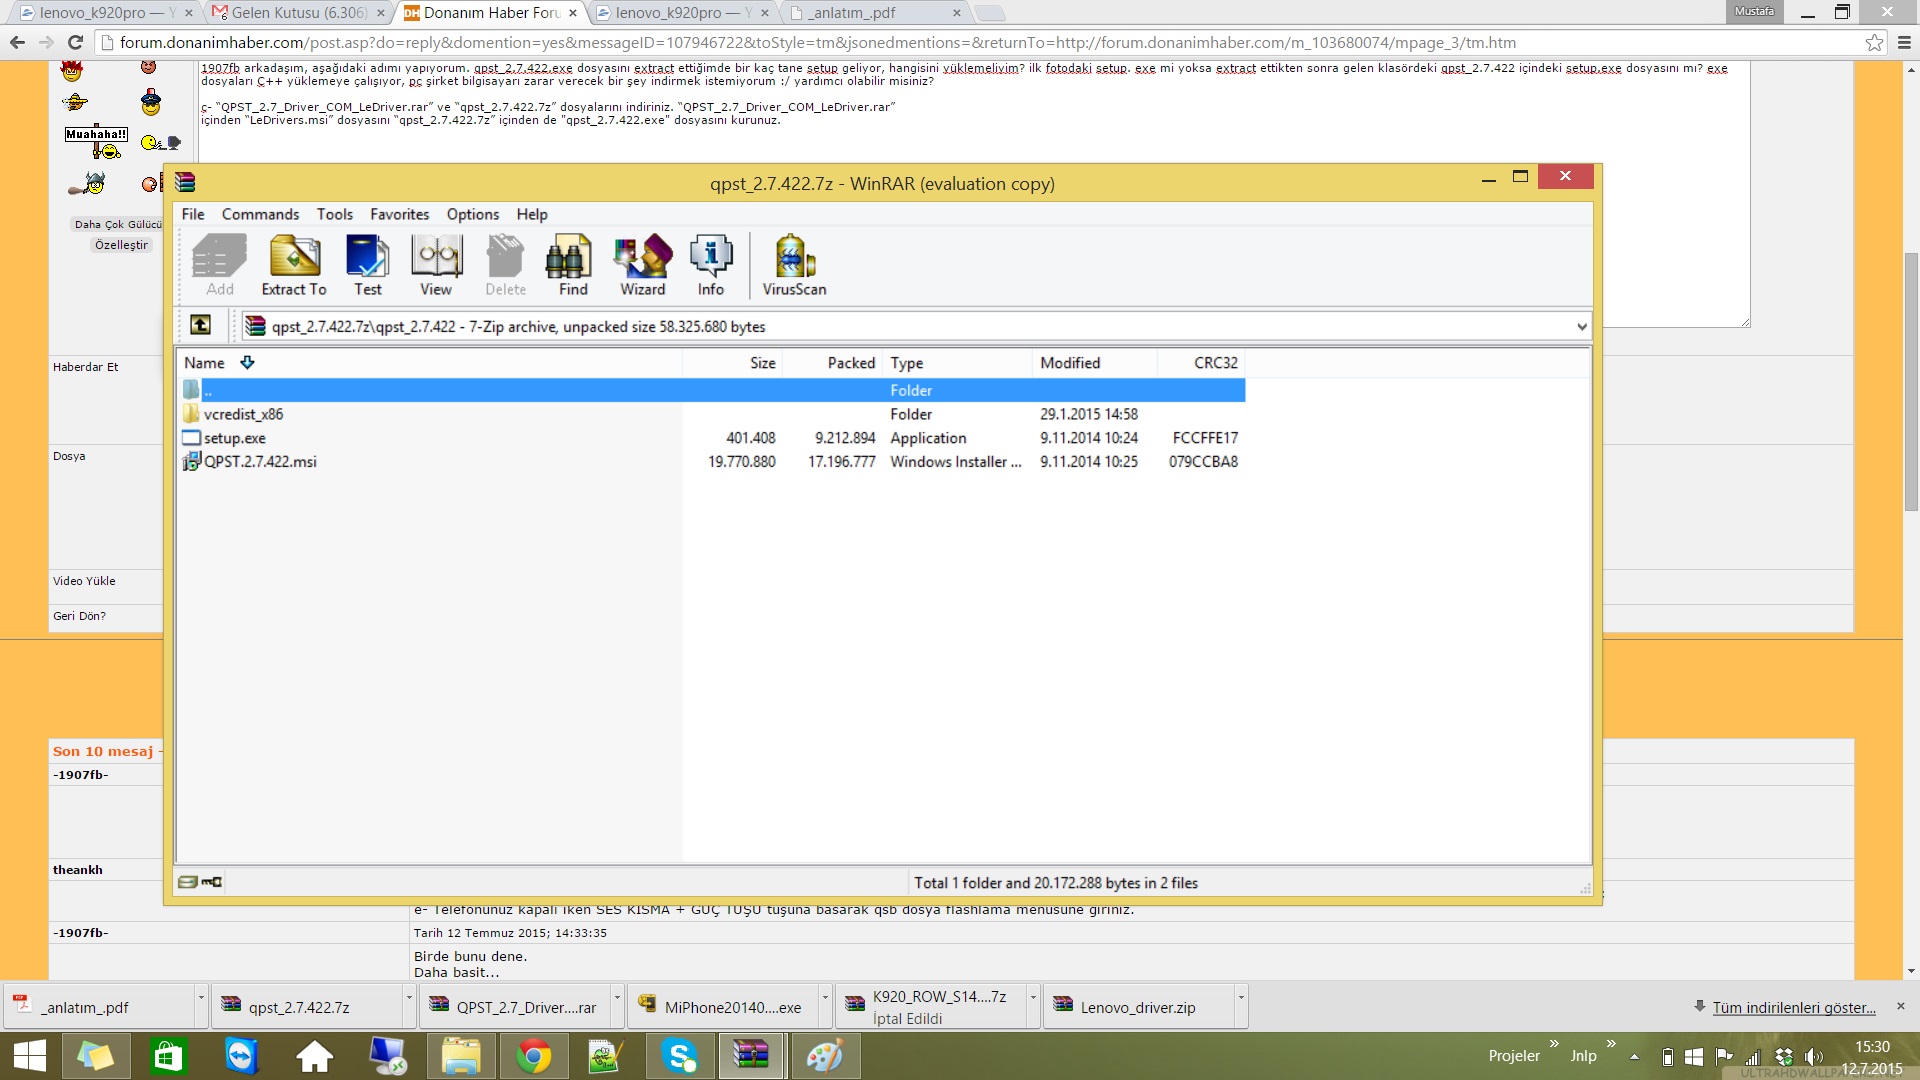Open the Commands menu
This screenshot has width=1920, height=1080.
pyautogui.click(x=260, y=214)
